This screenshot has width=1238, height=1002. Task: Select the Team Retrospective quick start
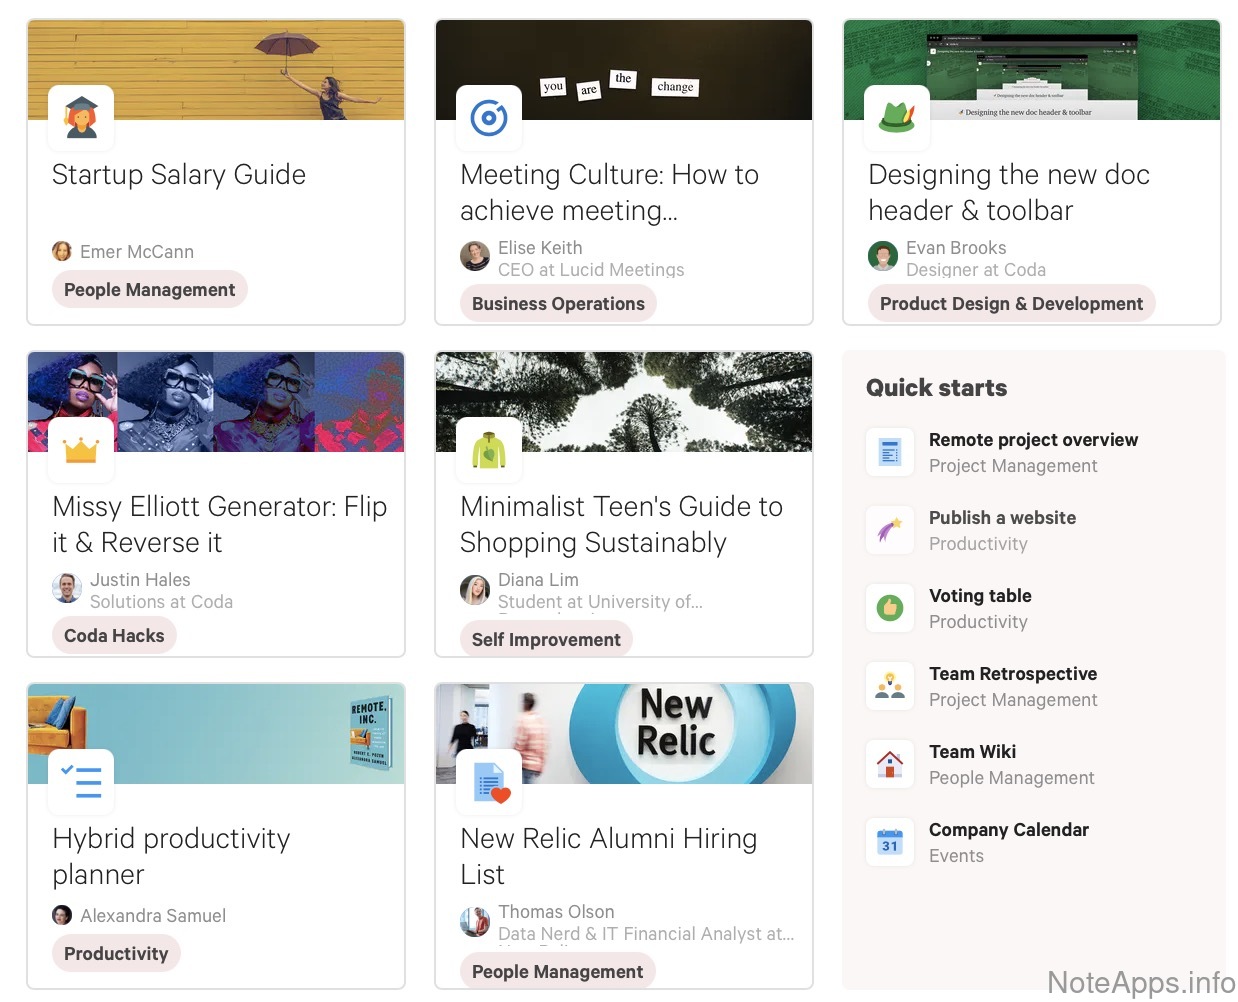tap(1012, 674)
